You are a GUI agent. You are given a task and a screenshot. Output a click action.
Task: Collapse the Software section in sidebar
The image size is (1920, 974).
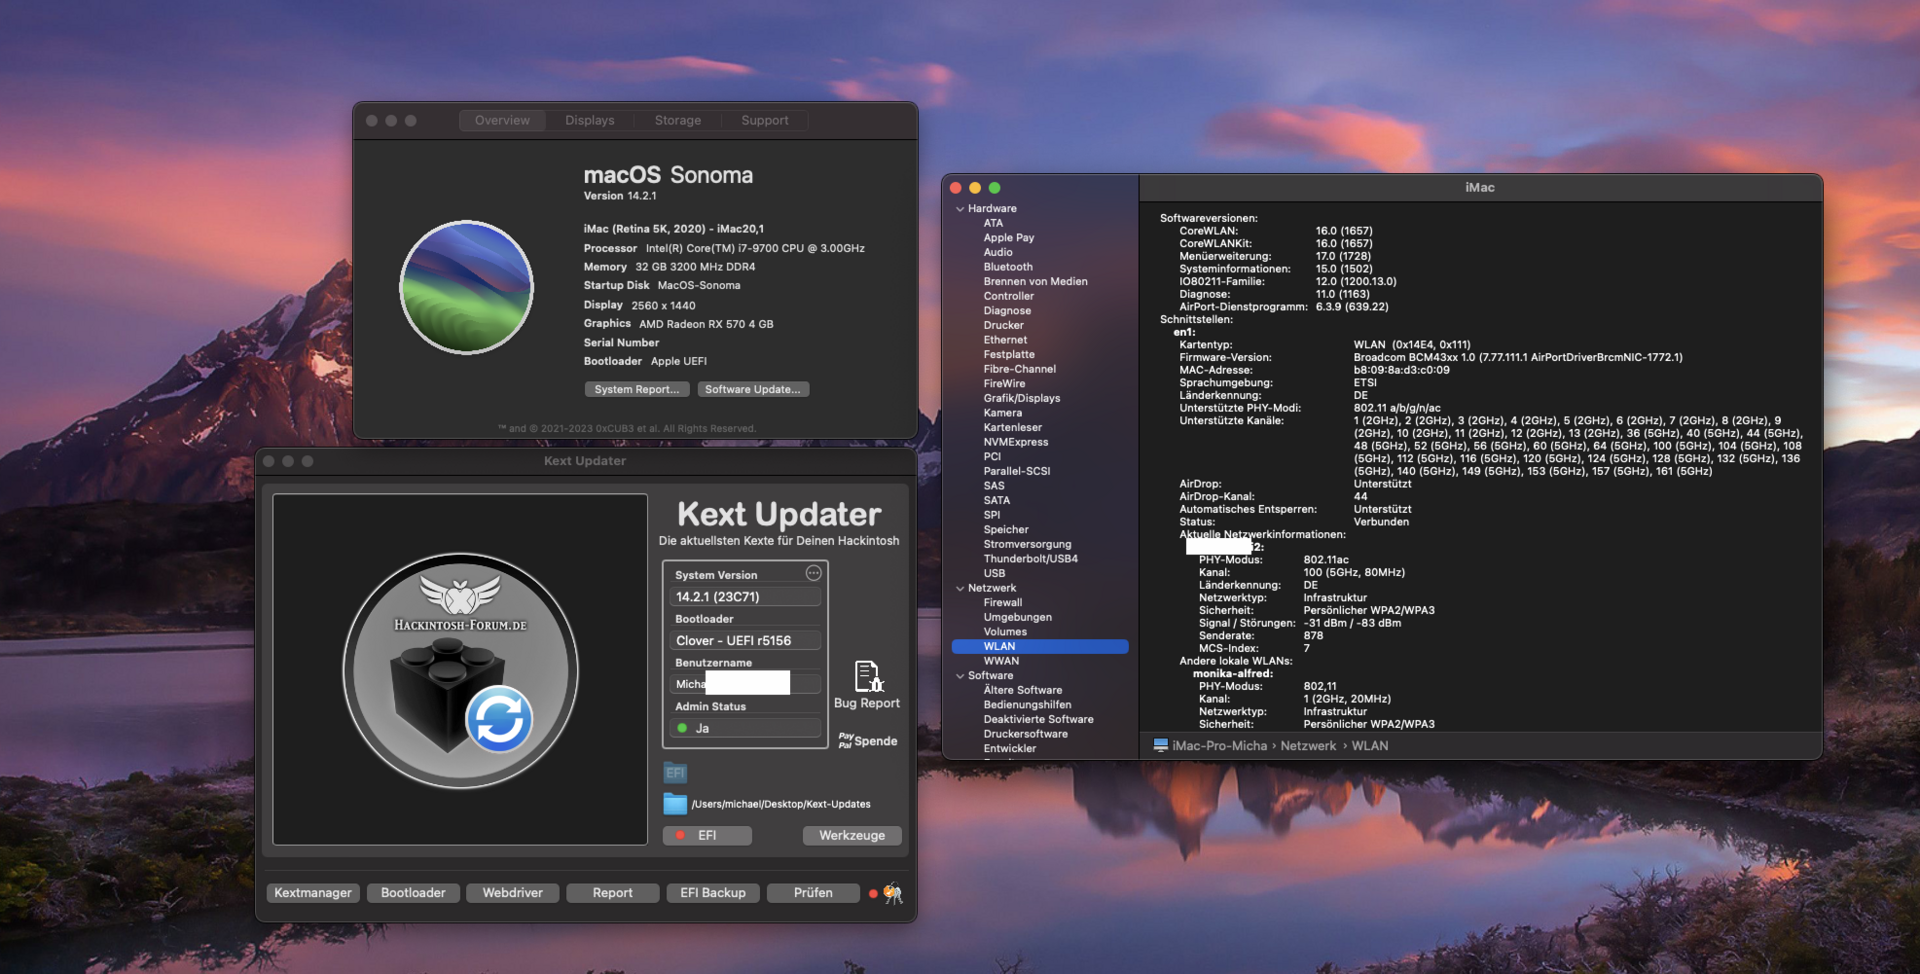[x=960, y=676]
